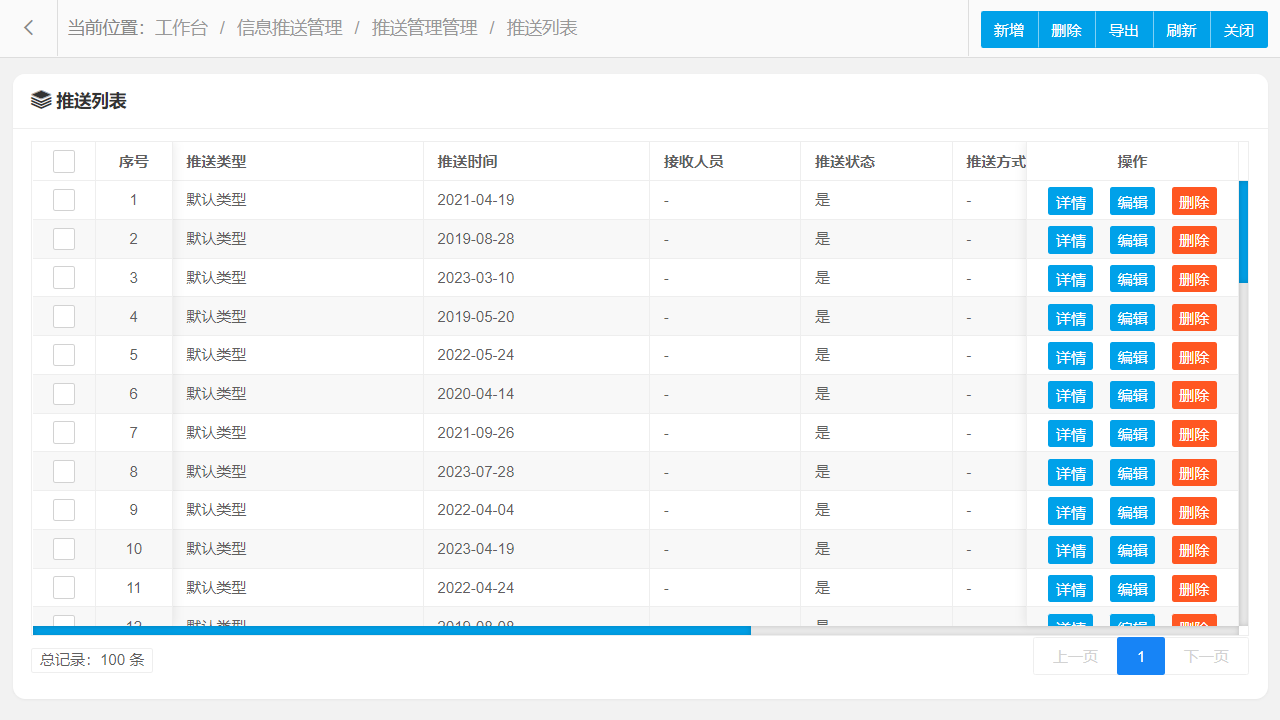Click 编辑 for row 11

click(1132, 589)
